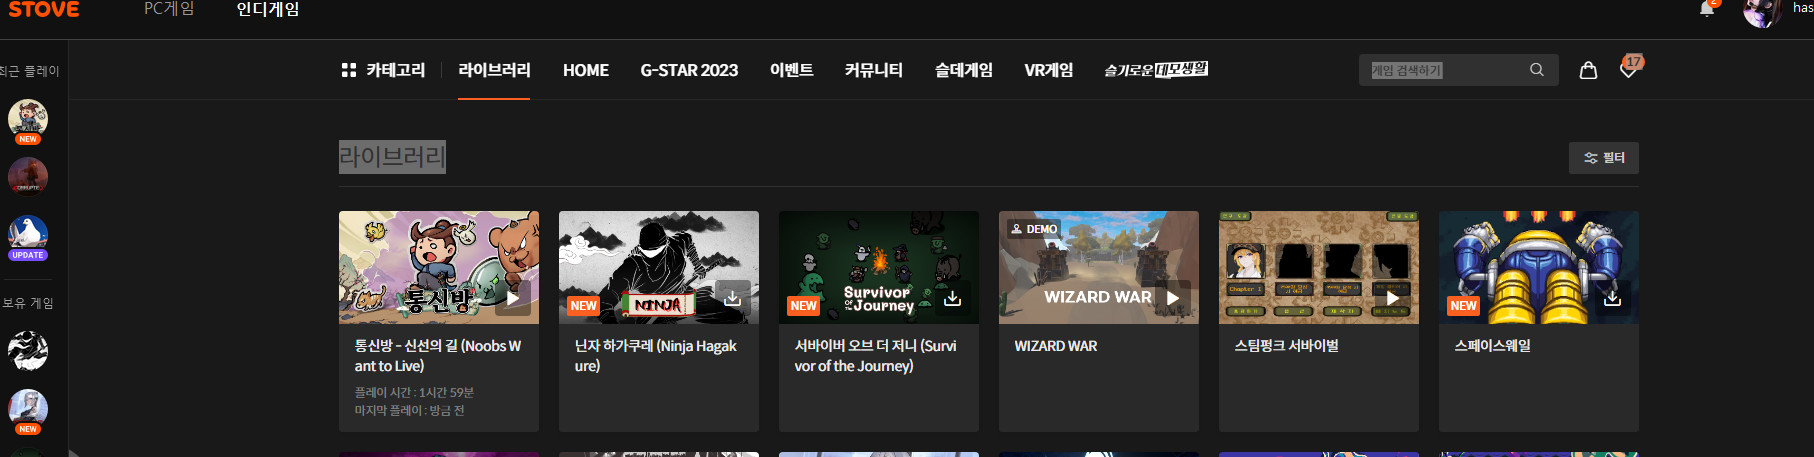Open the WIZARD WAR demo thumbnail

point(1099,267)
